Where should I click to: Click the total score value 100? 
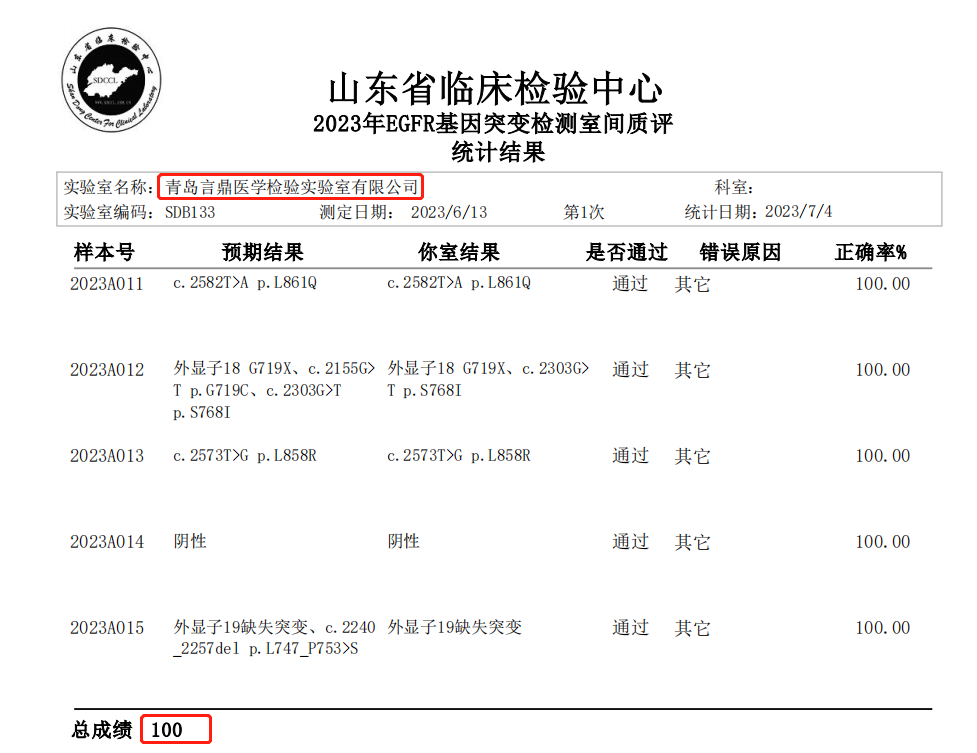coord(168,730)
